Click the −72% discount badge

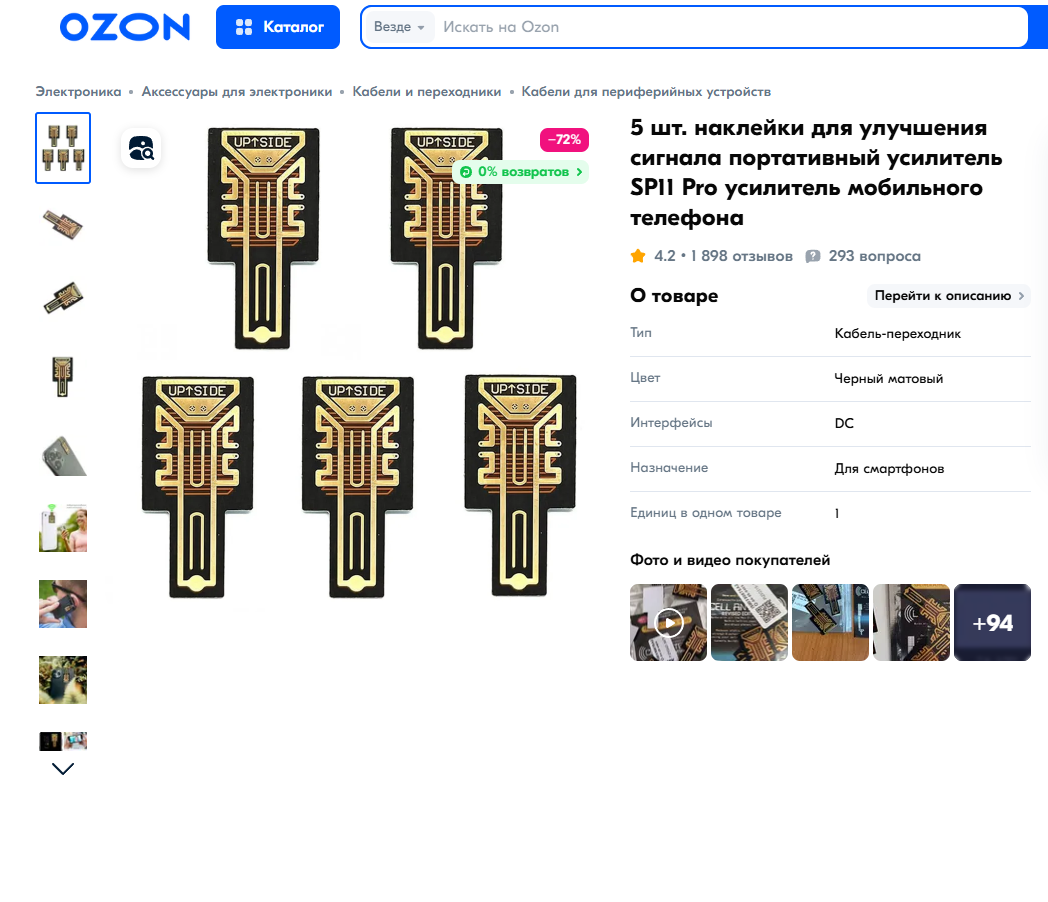(x=564, y=140)
